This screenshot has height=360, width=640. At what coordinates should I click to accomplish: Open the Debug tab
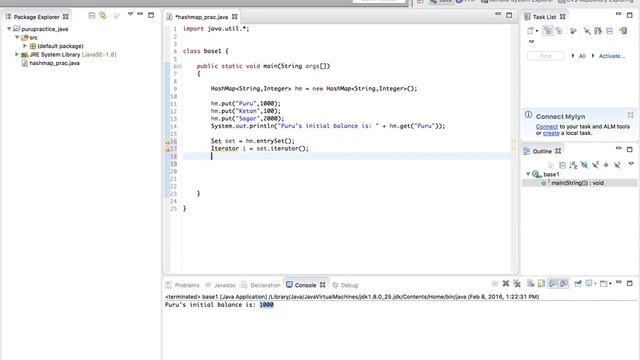(x=345, y=285)
